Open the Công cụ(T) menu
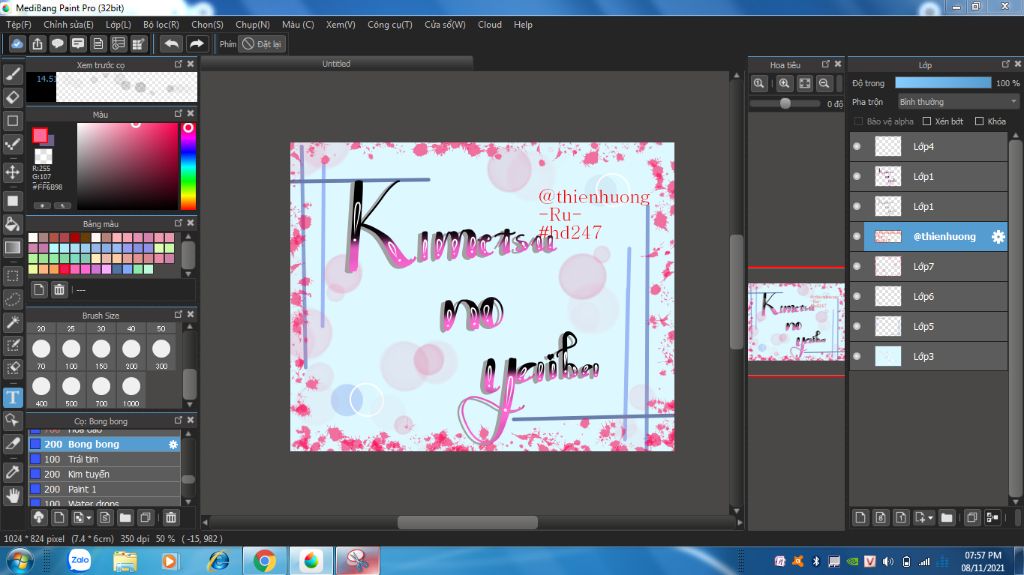Viewport: 1024px width, 575px height. tap(390, 24)
